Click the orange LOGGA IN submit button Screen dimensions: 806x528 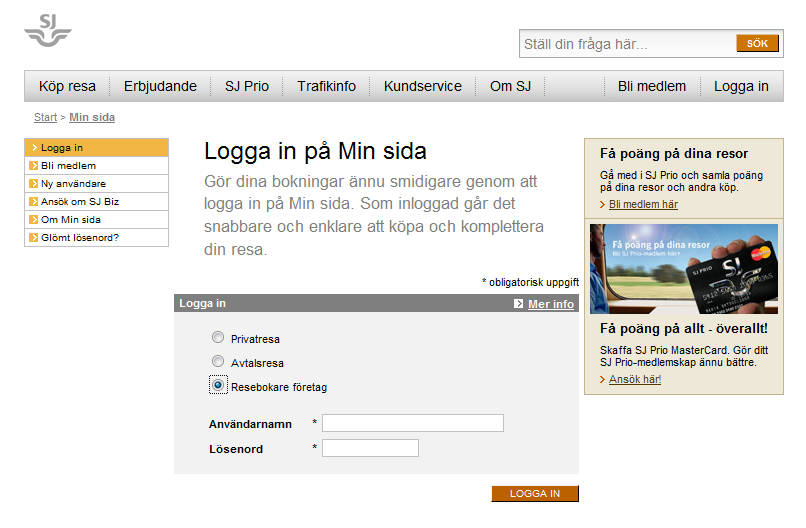(x=535, y=494)
